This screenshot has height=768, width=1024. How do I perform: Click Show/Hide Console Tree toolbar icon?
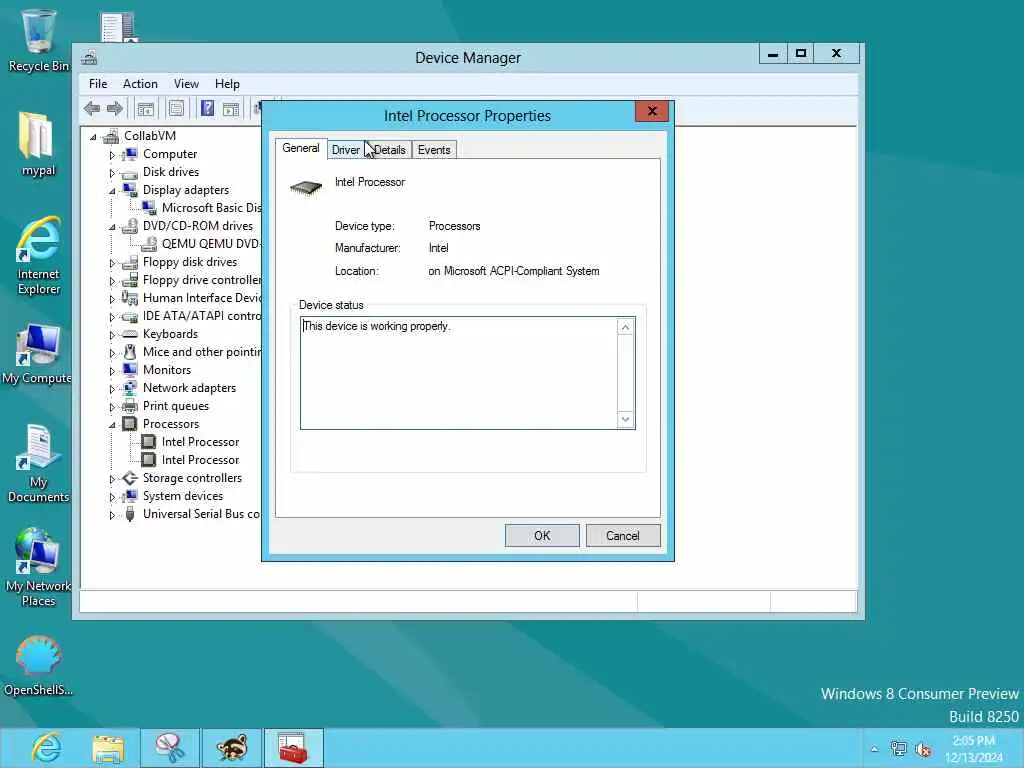coord(146,108)
